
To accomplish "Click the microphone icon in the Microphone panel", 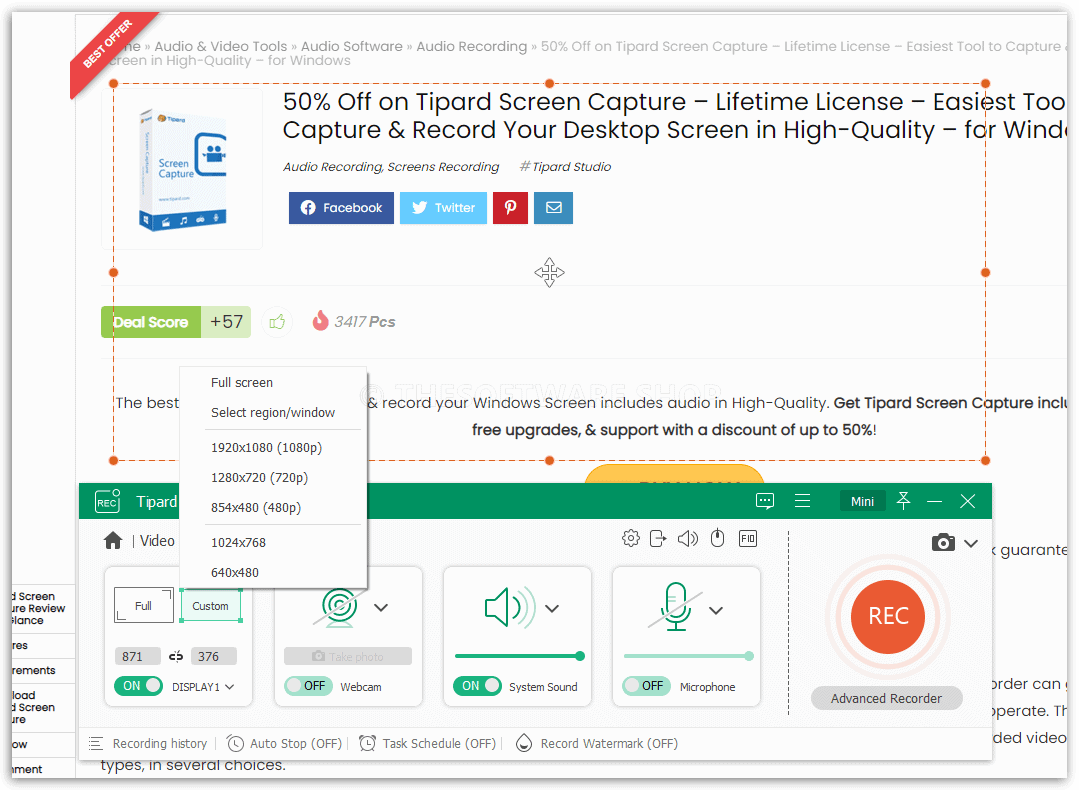I will [676, 606].
